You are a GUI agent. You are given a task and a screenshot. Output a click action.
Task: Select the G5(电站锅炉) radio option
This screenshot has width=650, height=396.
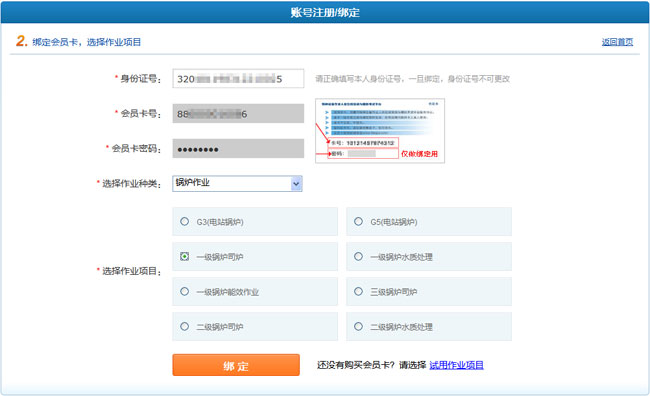[359, 221]
